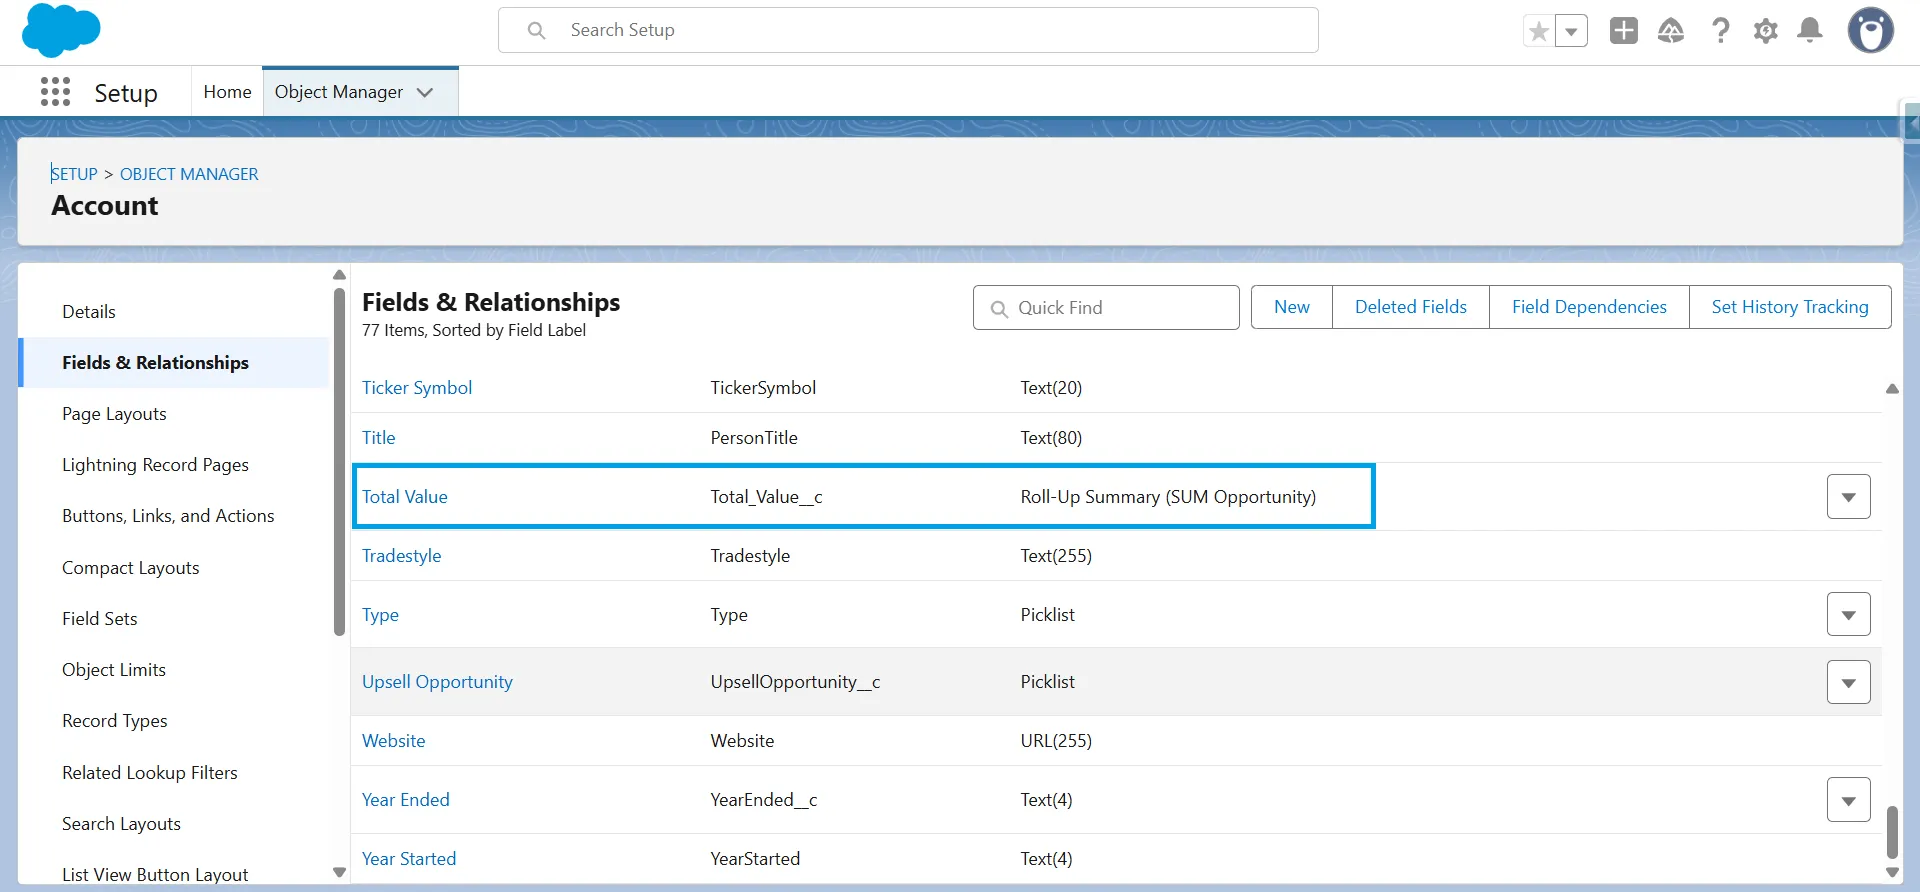The width and height of the screenshot is (1920, 892).
Task: Open the Year Ended field link
Action: 406,800
